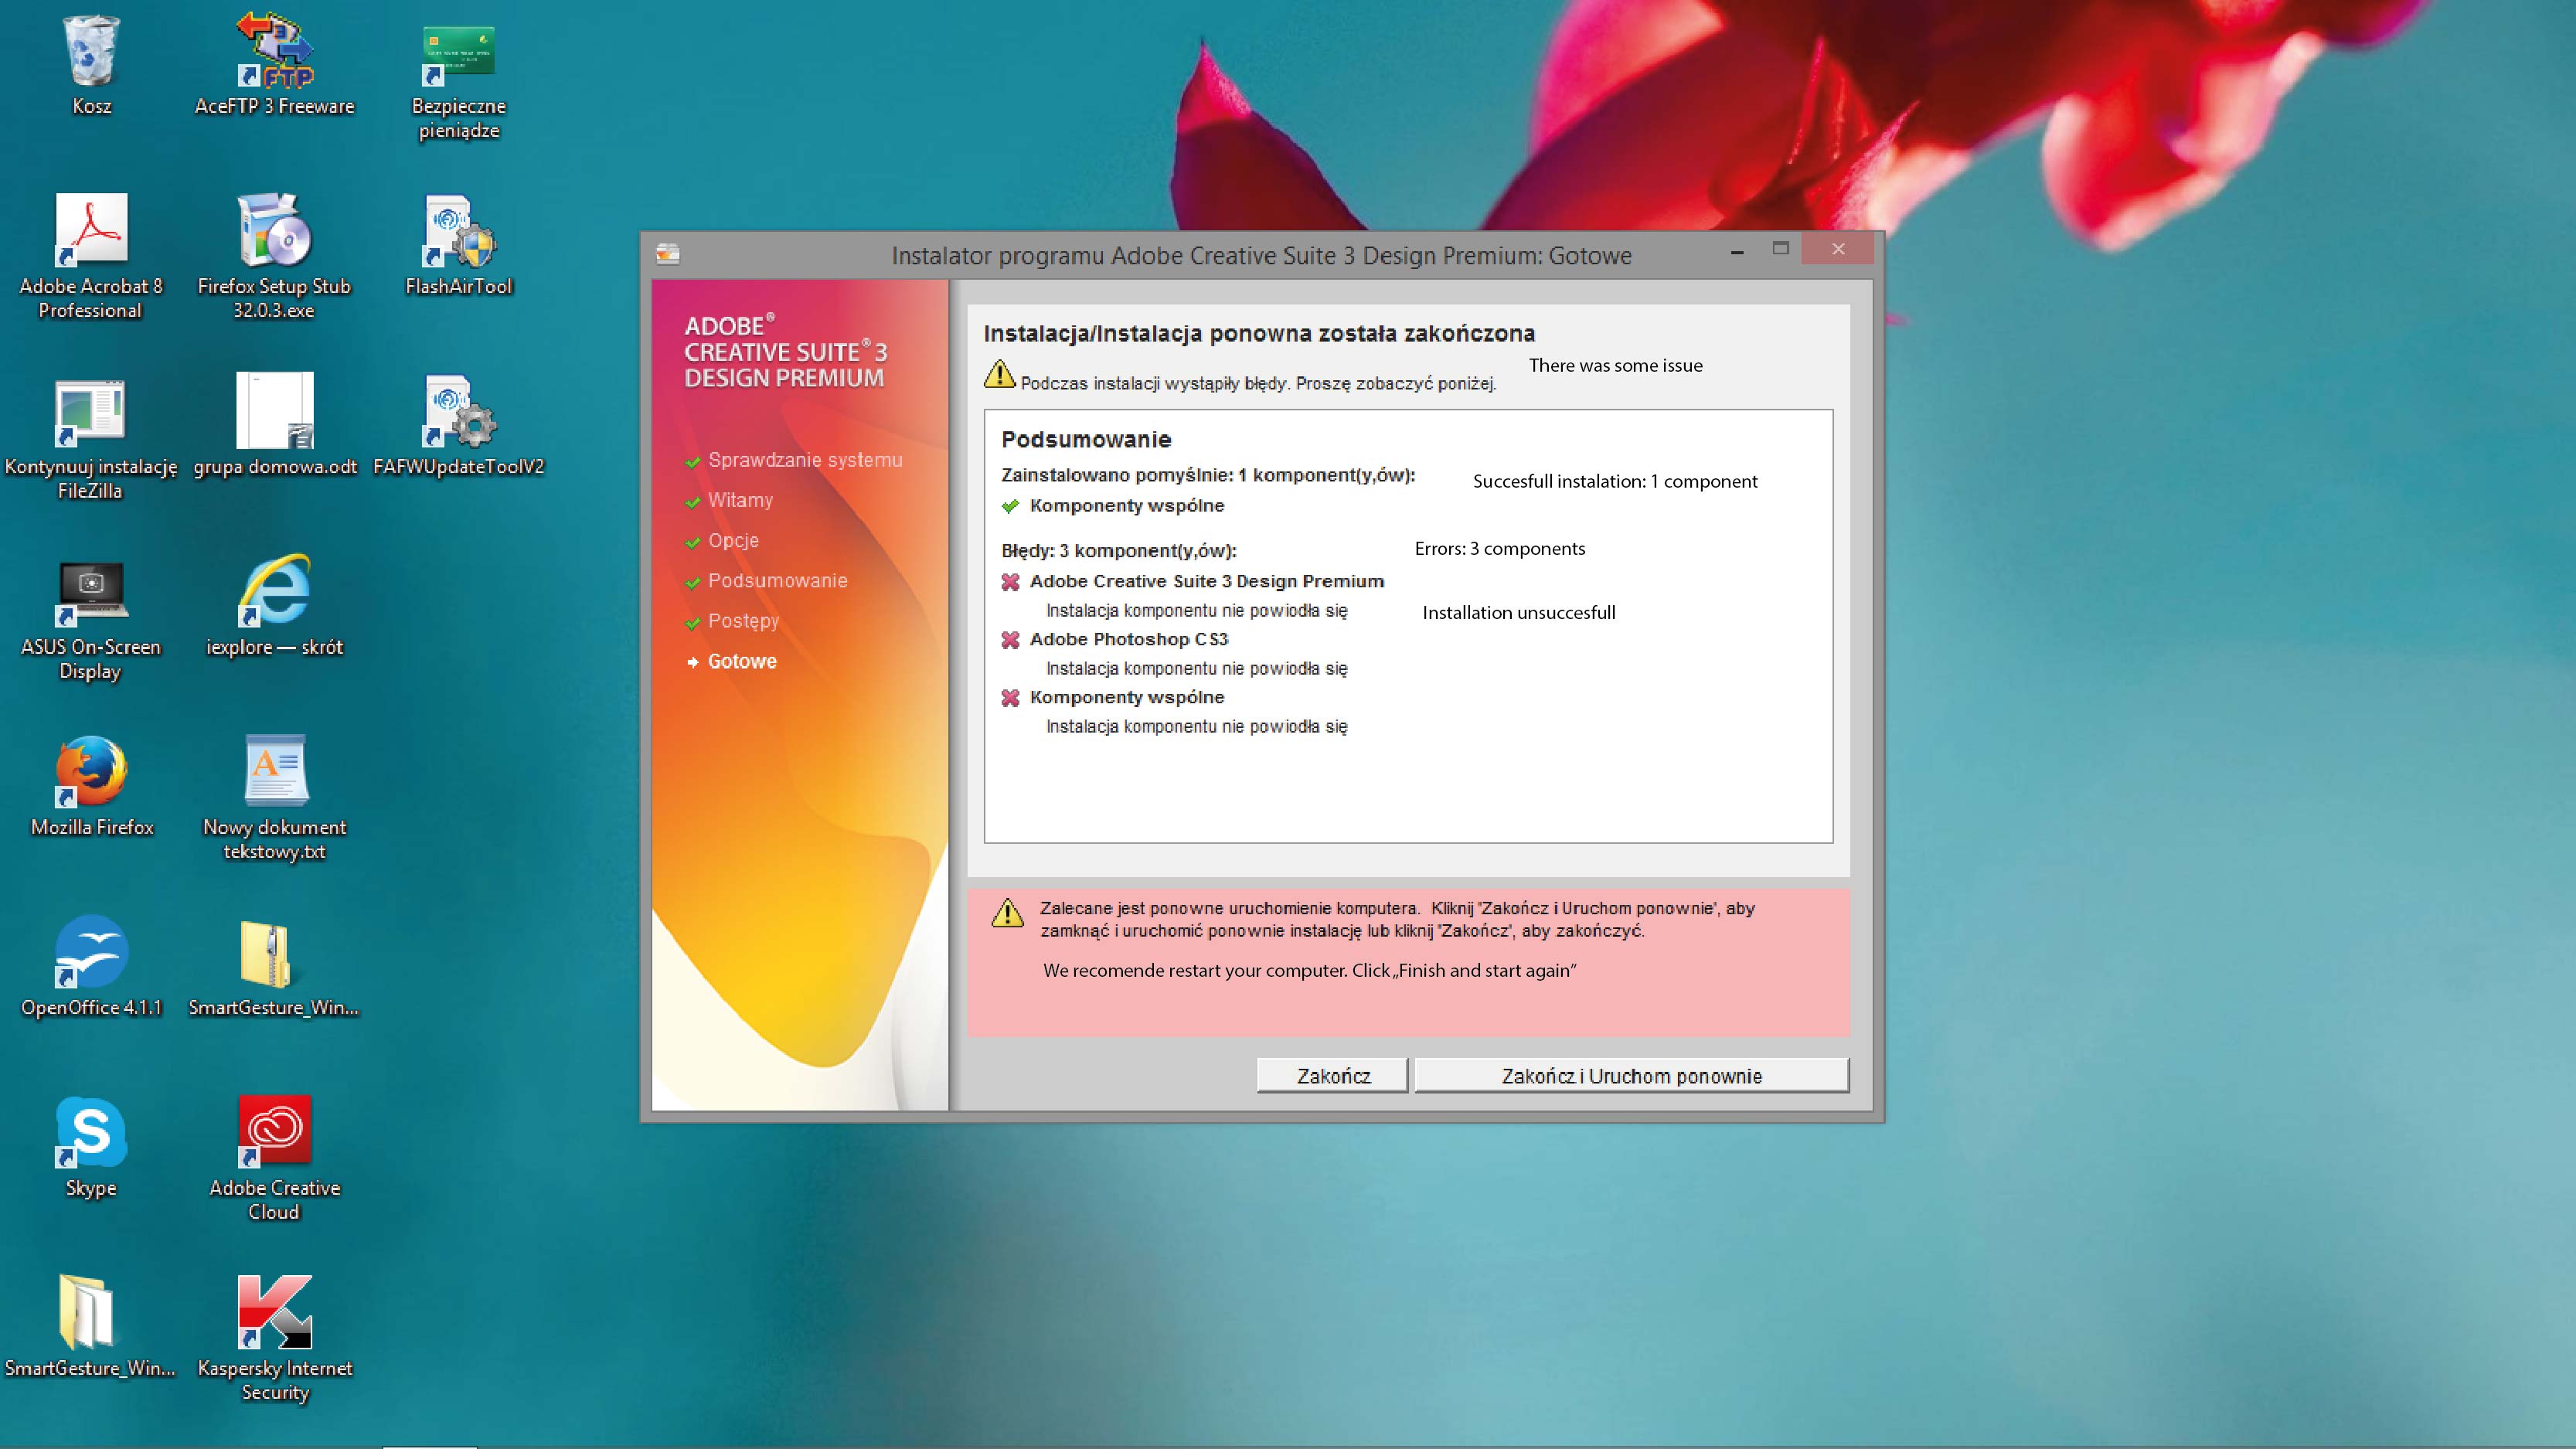Select the Witamy step

tap(740, 500)
